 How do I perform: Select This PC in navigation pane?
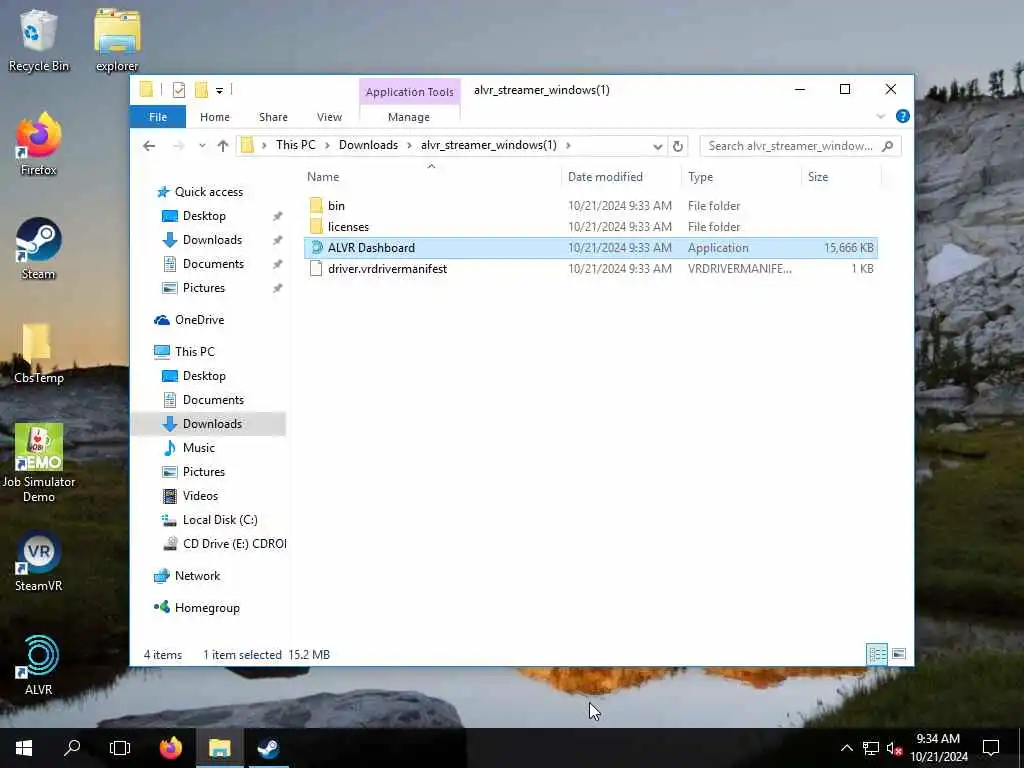coord(194,351)
